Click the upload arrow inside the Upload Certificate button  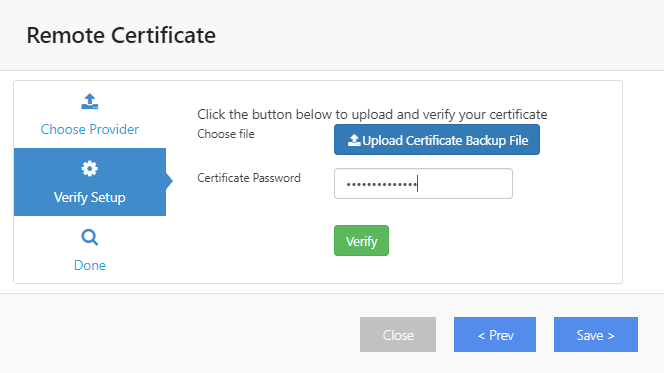pyautogui.click(x=354, y=140)
